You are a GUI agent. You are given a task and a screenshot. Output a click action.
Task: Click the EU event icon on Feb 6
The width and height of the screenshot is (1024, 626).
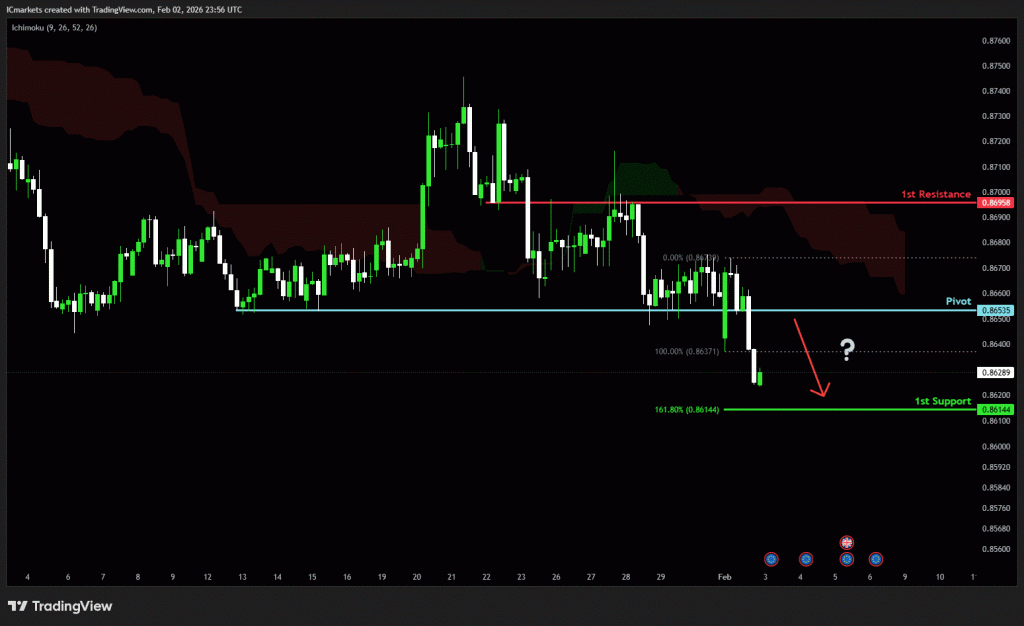876,559
